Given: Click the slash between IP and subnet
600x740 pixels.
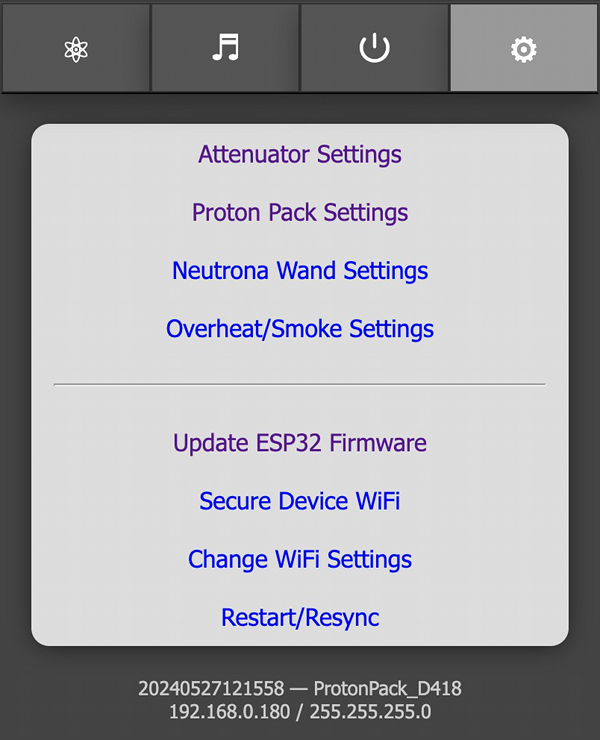Looking at the screenshot, I should (300, 712).
